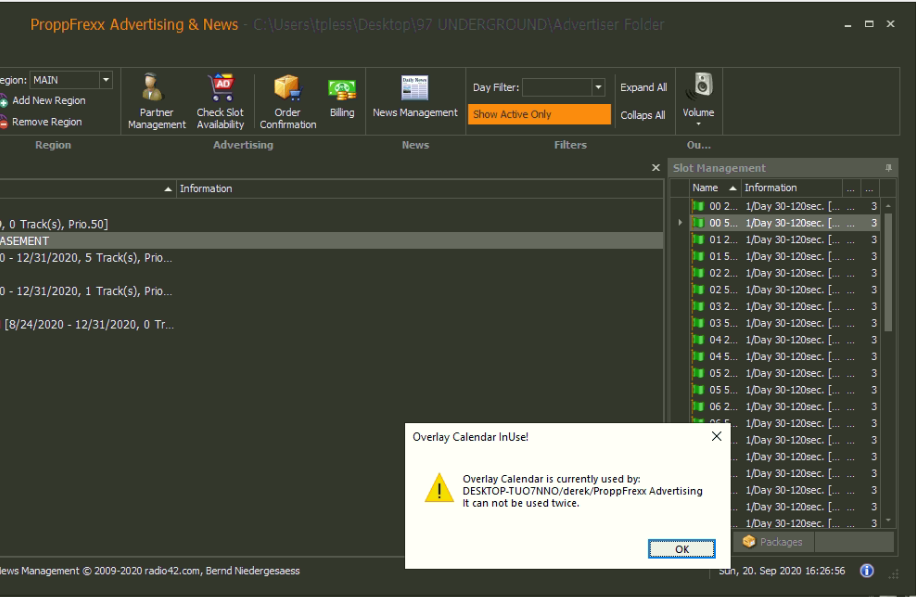
Task: Open the Billing tool
Action: pyautogui.click(x=342, y=96)
